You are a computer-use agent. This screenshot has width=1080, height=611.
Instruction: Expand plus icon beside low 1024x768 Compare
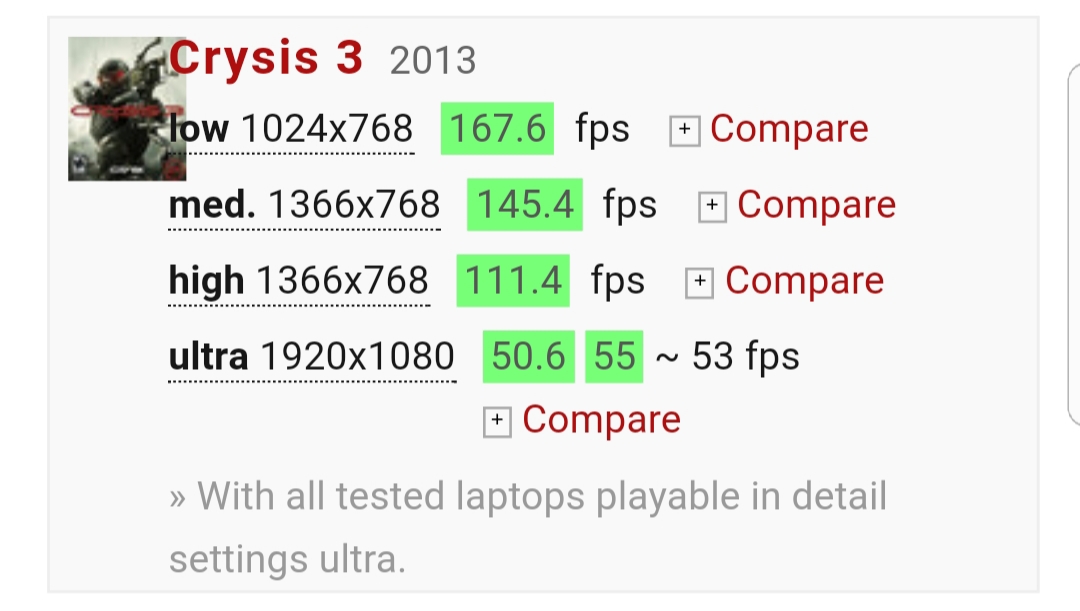click(685, 130)
